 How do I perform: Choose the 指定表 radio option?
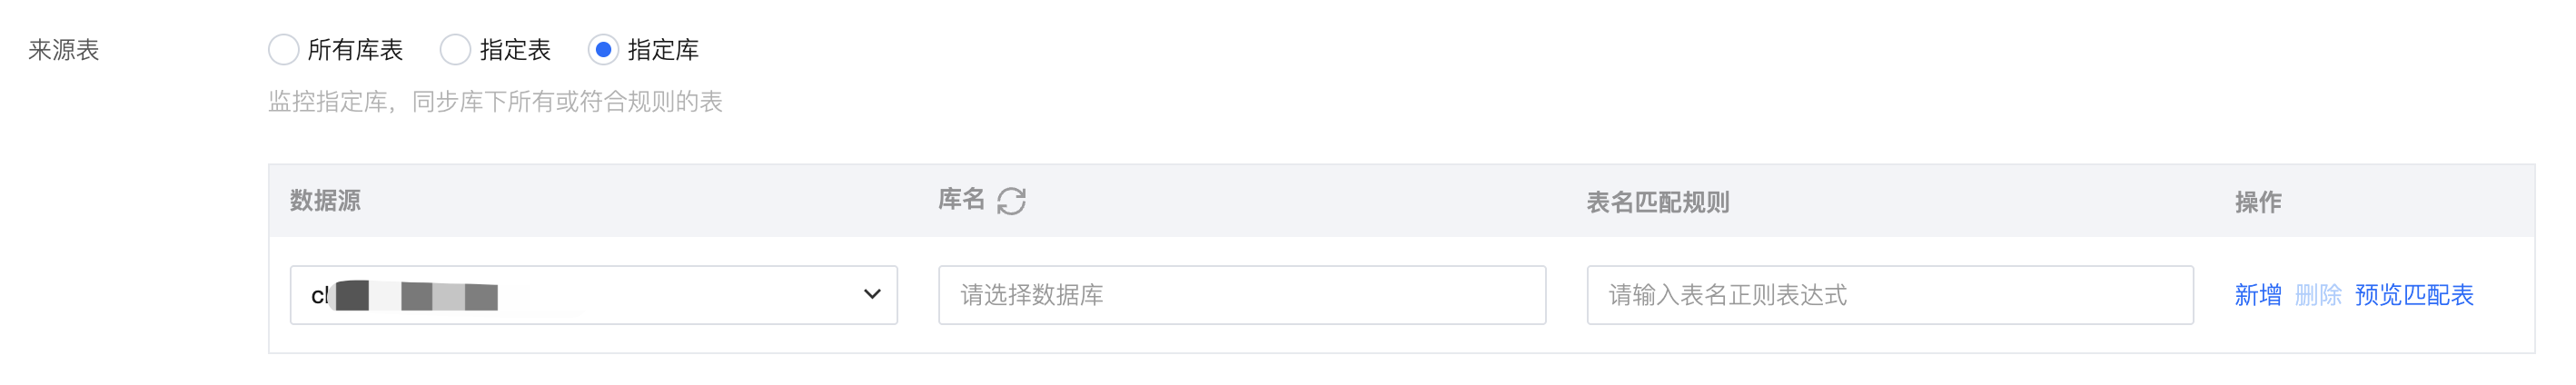455,50
